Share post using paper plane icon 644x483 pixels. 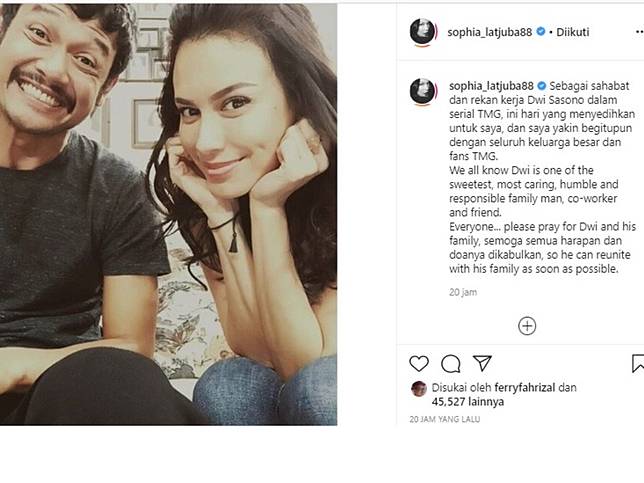482,364
